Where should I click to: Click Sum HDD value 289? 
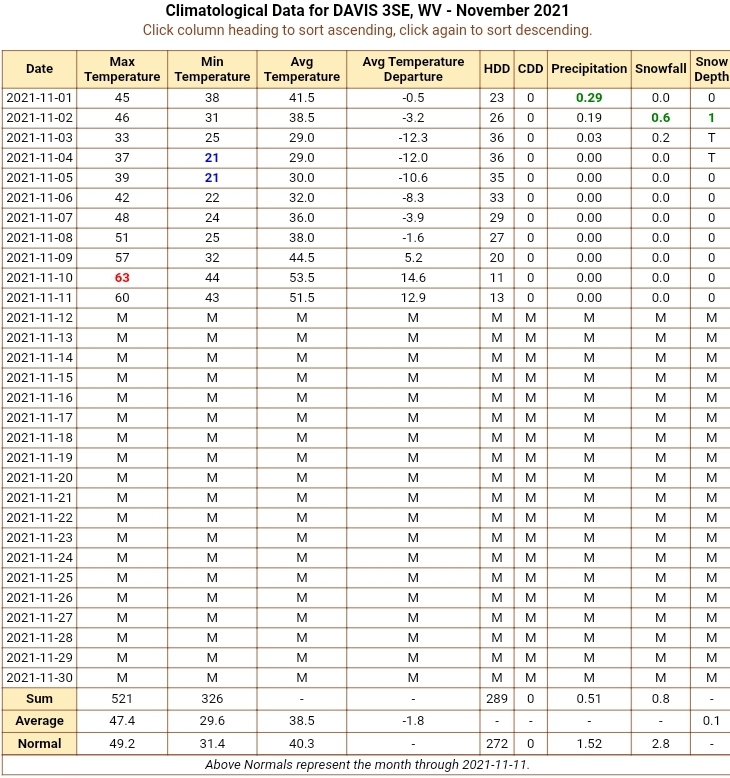(497, 699)
